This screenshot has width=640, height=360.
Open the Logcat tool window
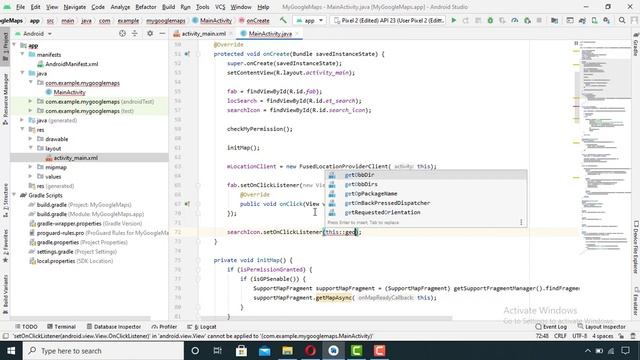(x=202, y=327)
